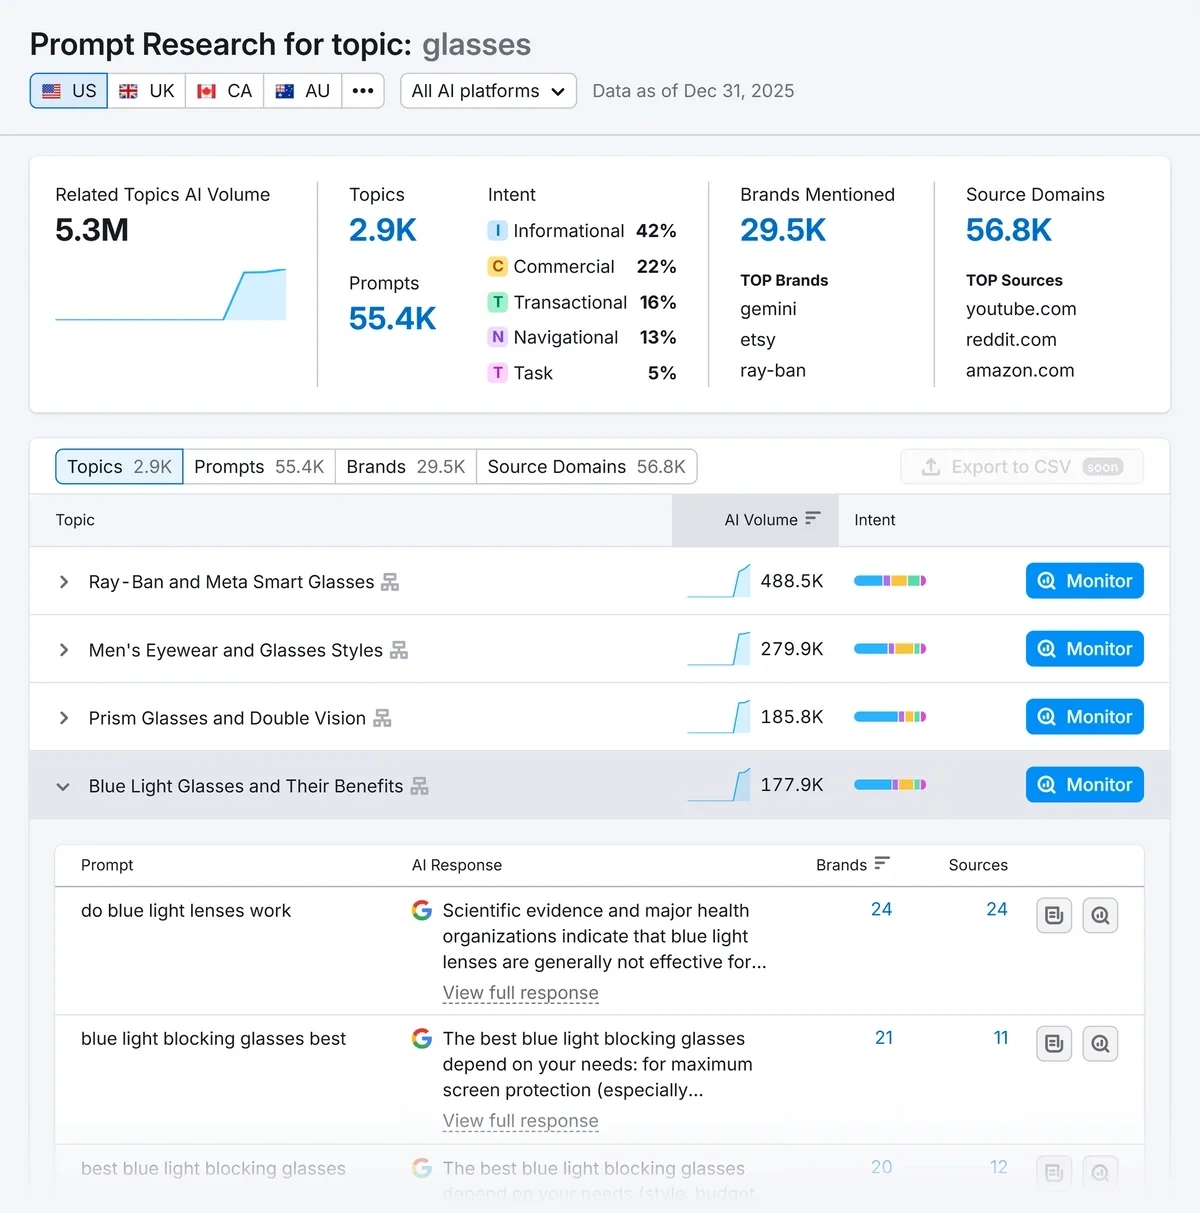
Task: Switch to the Prompts tab
Action: pyautogui.click(x=259, y=467)
